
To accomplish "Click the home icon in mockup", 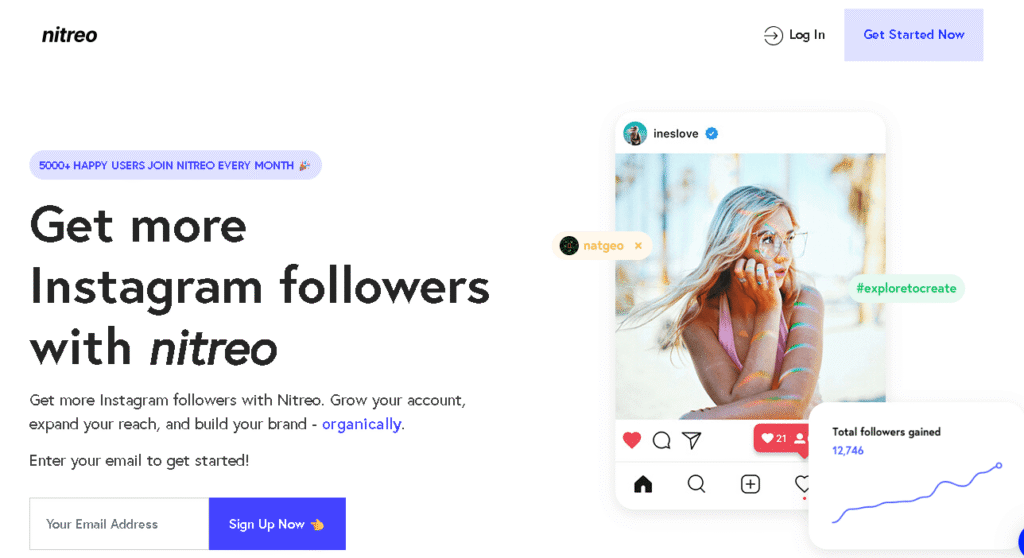I will (643, 484).
